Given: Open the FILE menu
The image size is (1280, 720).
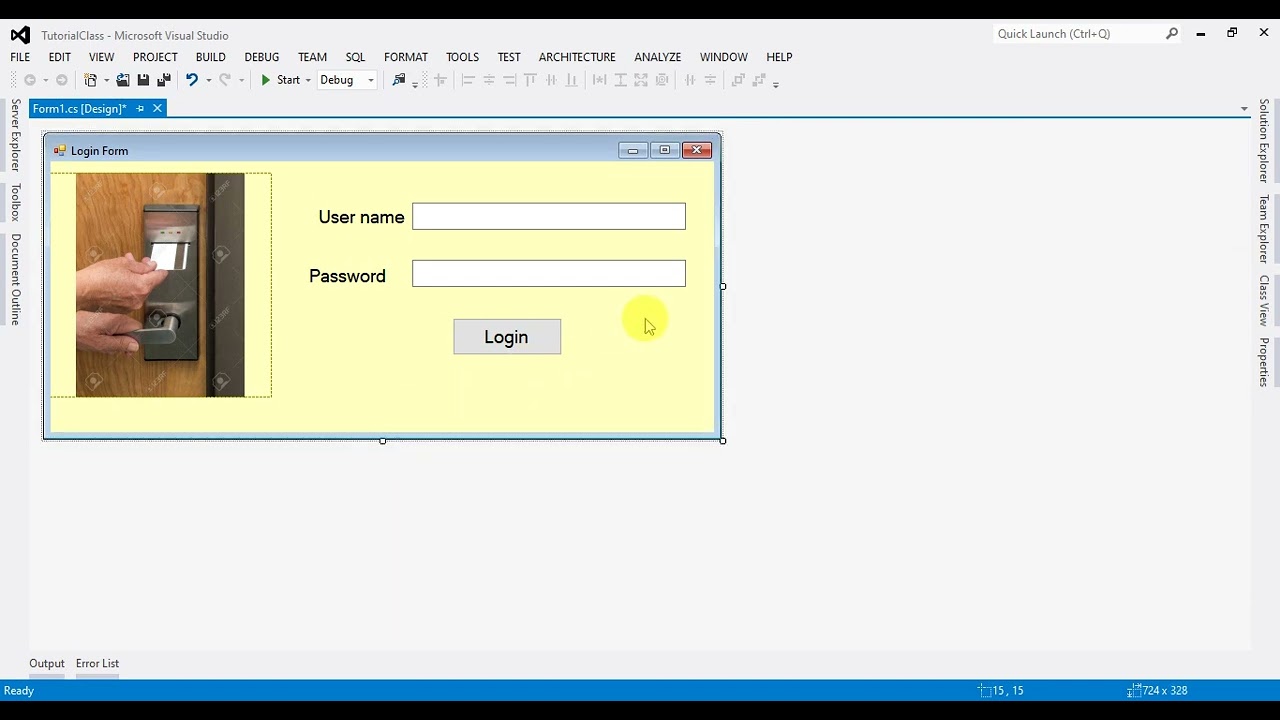Looking at the screenshot, I should 20,57.
